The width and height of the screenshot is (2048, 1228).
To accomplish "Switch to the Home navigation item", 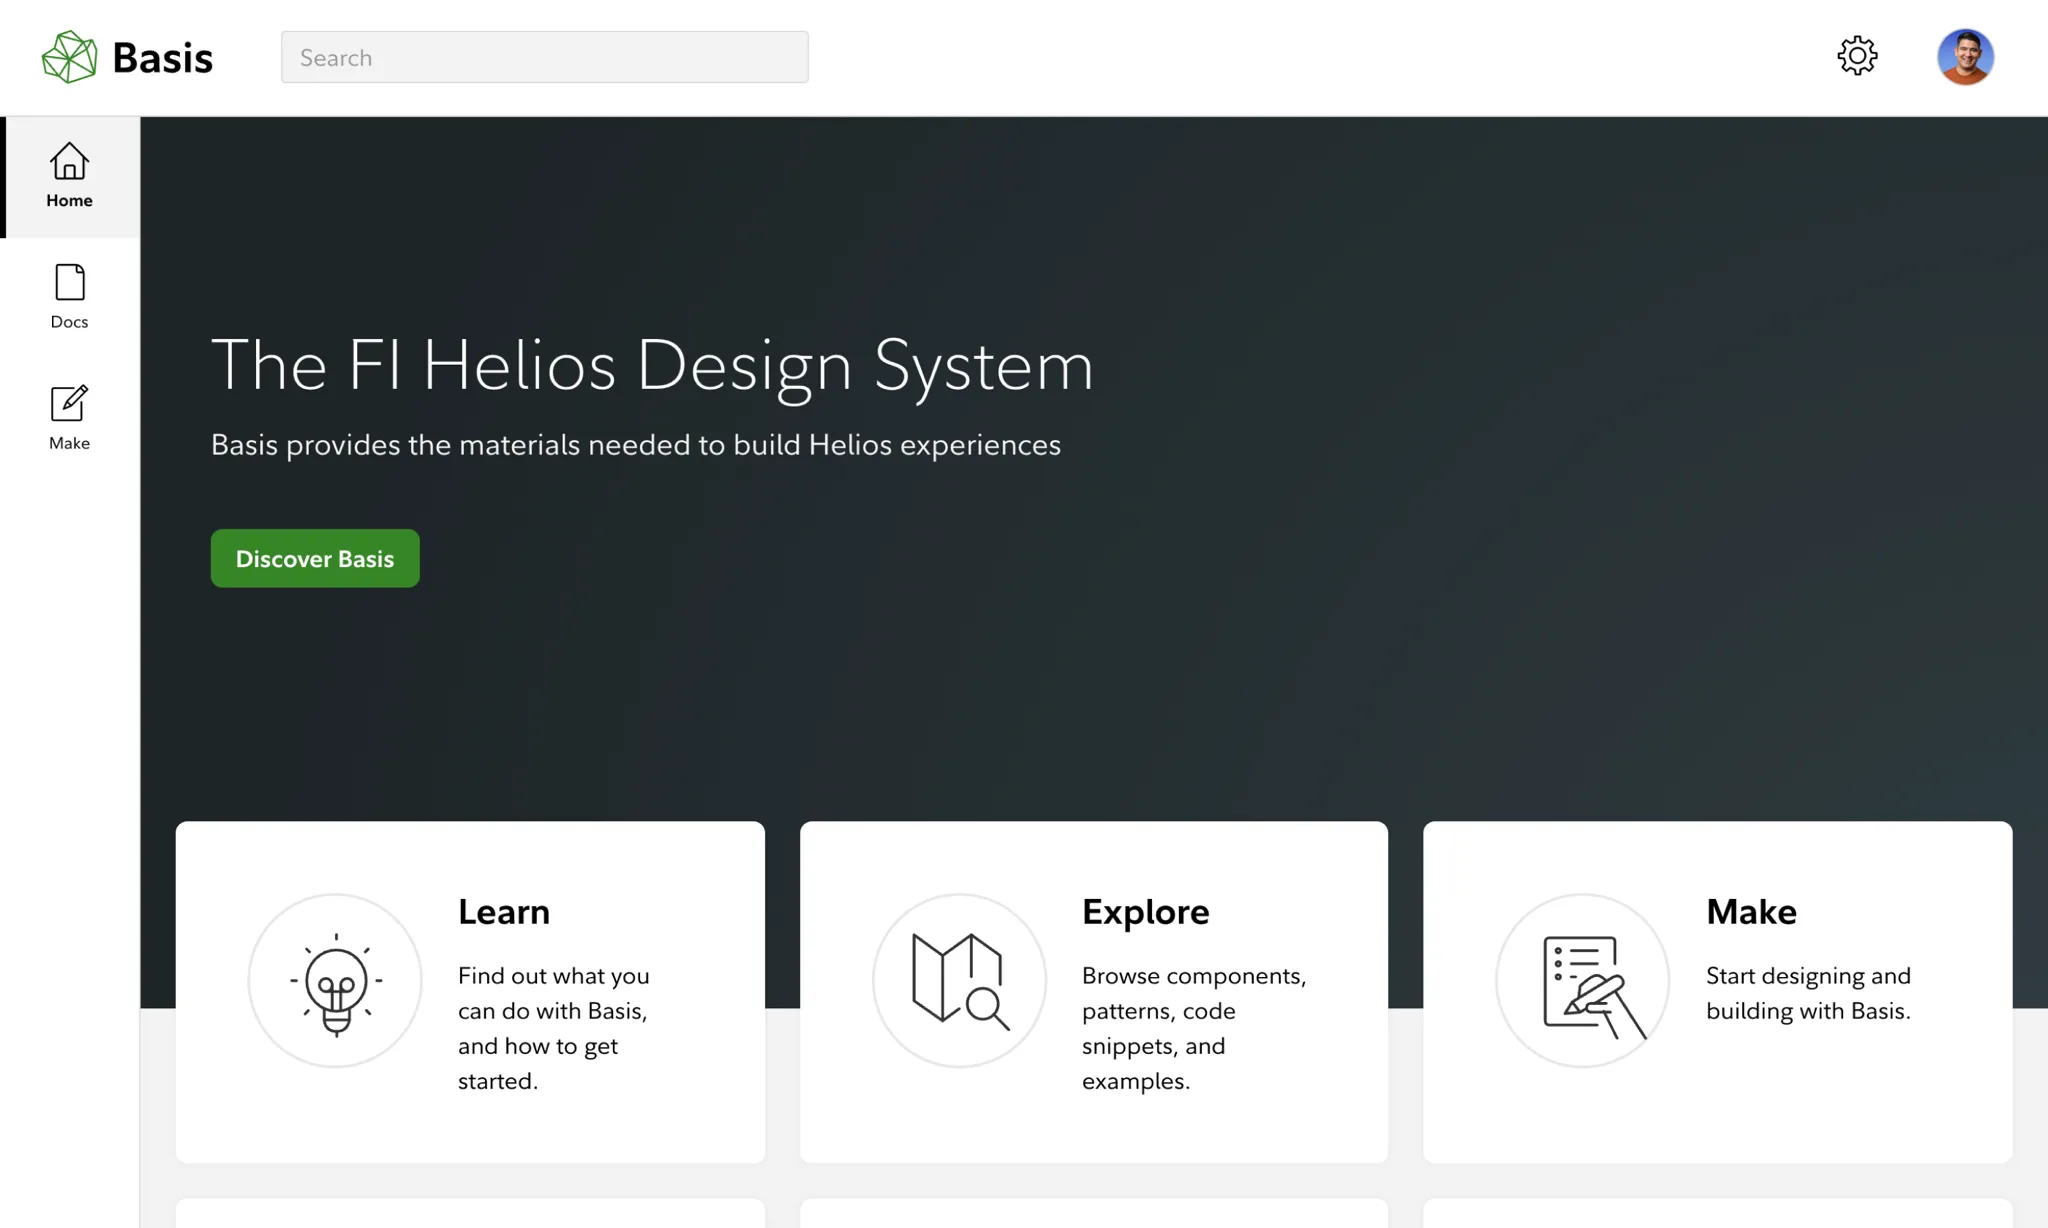I will click(x=68, y=178).
